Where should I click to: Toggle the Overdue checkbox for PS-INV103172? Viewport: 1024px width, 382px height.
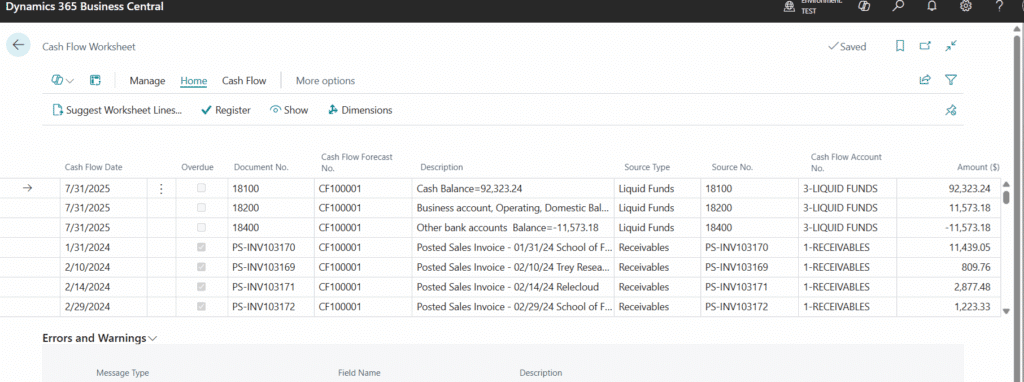(201, 306)
